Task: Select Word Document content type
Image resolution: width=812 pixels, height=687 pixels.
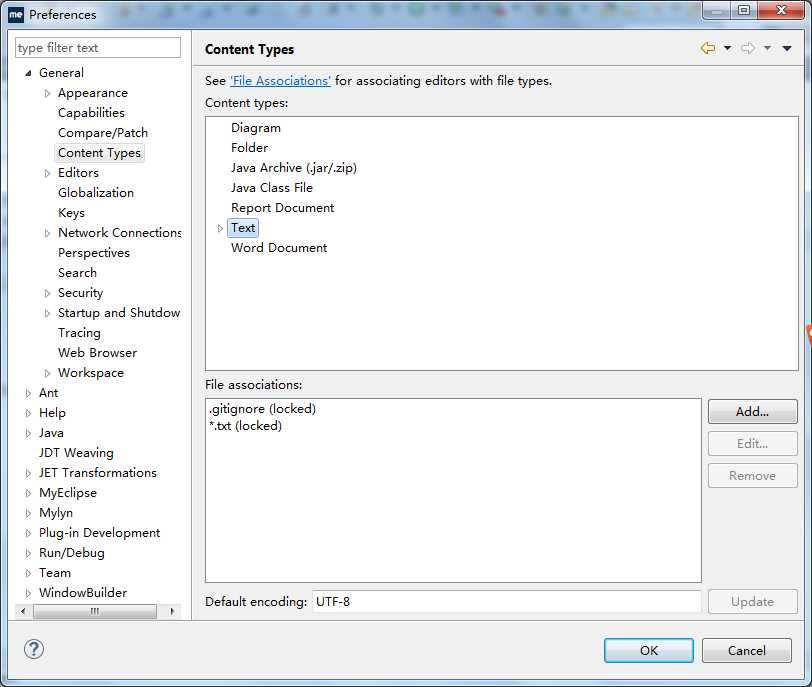Action: coord(279,248)
